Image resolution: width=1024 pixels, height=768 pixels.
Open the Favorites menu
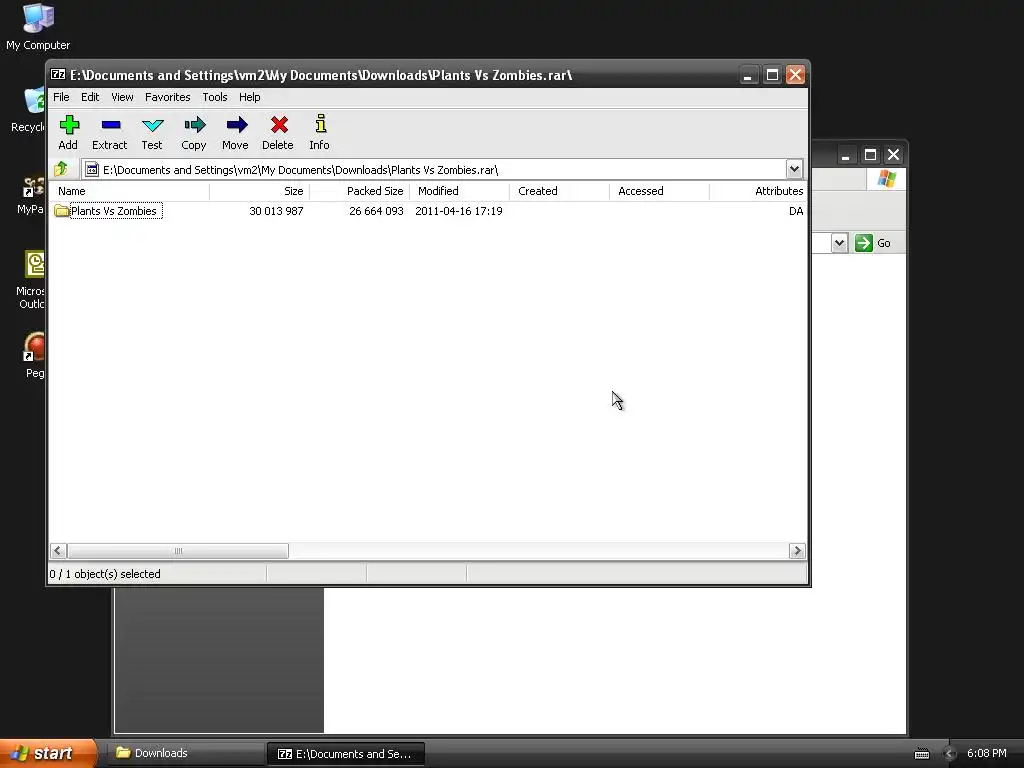point(168,97)
